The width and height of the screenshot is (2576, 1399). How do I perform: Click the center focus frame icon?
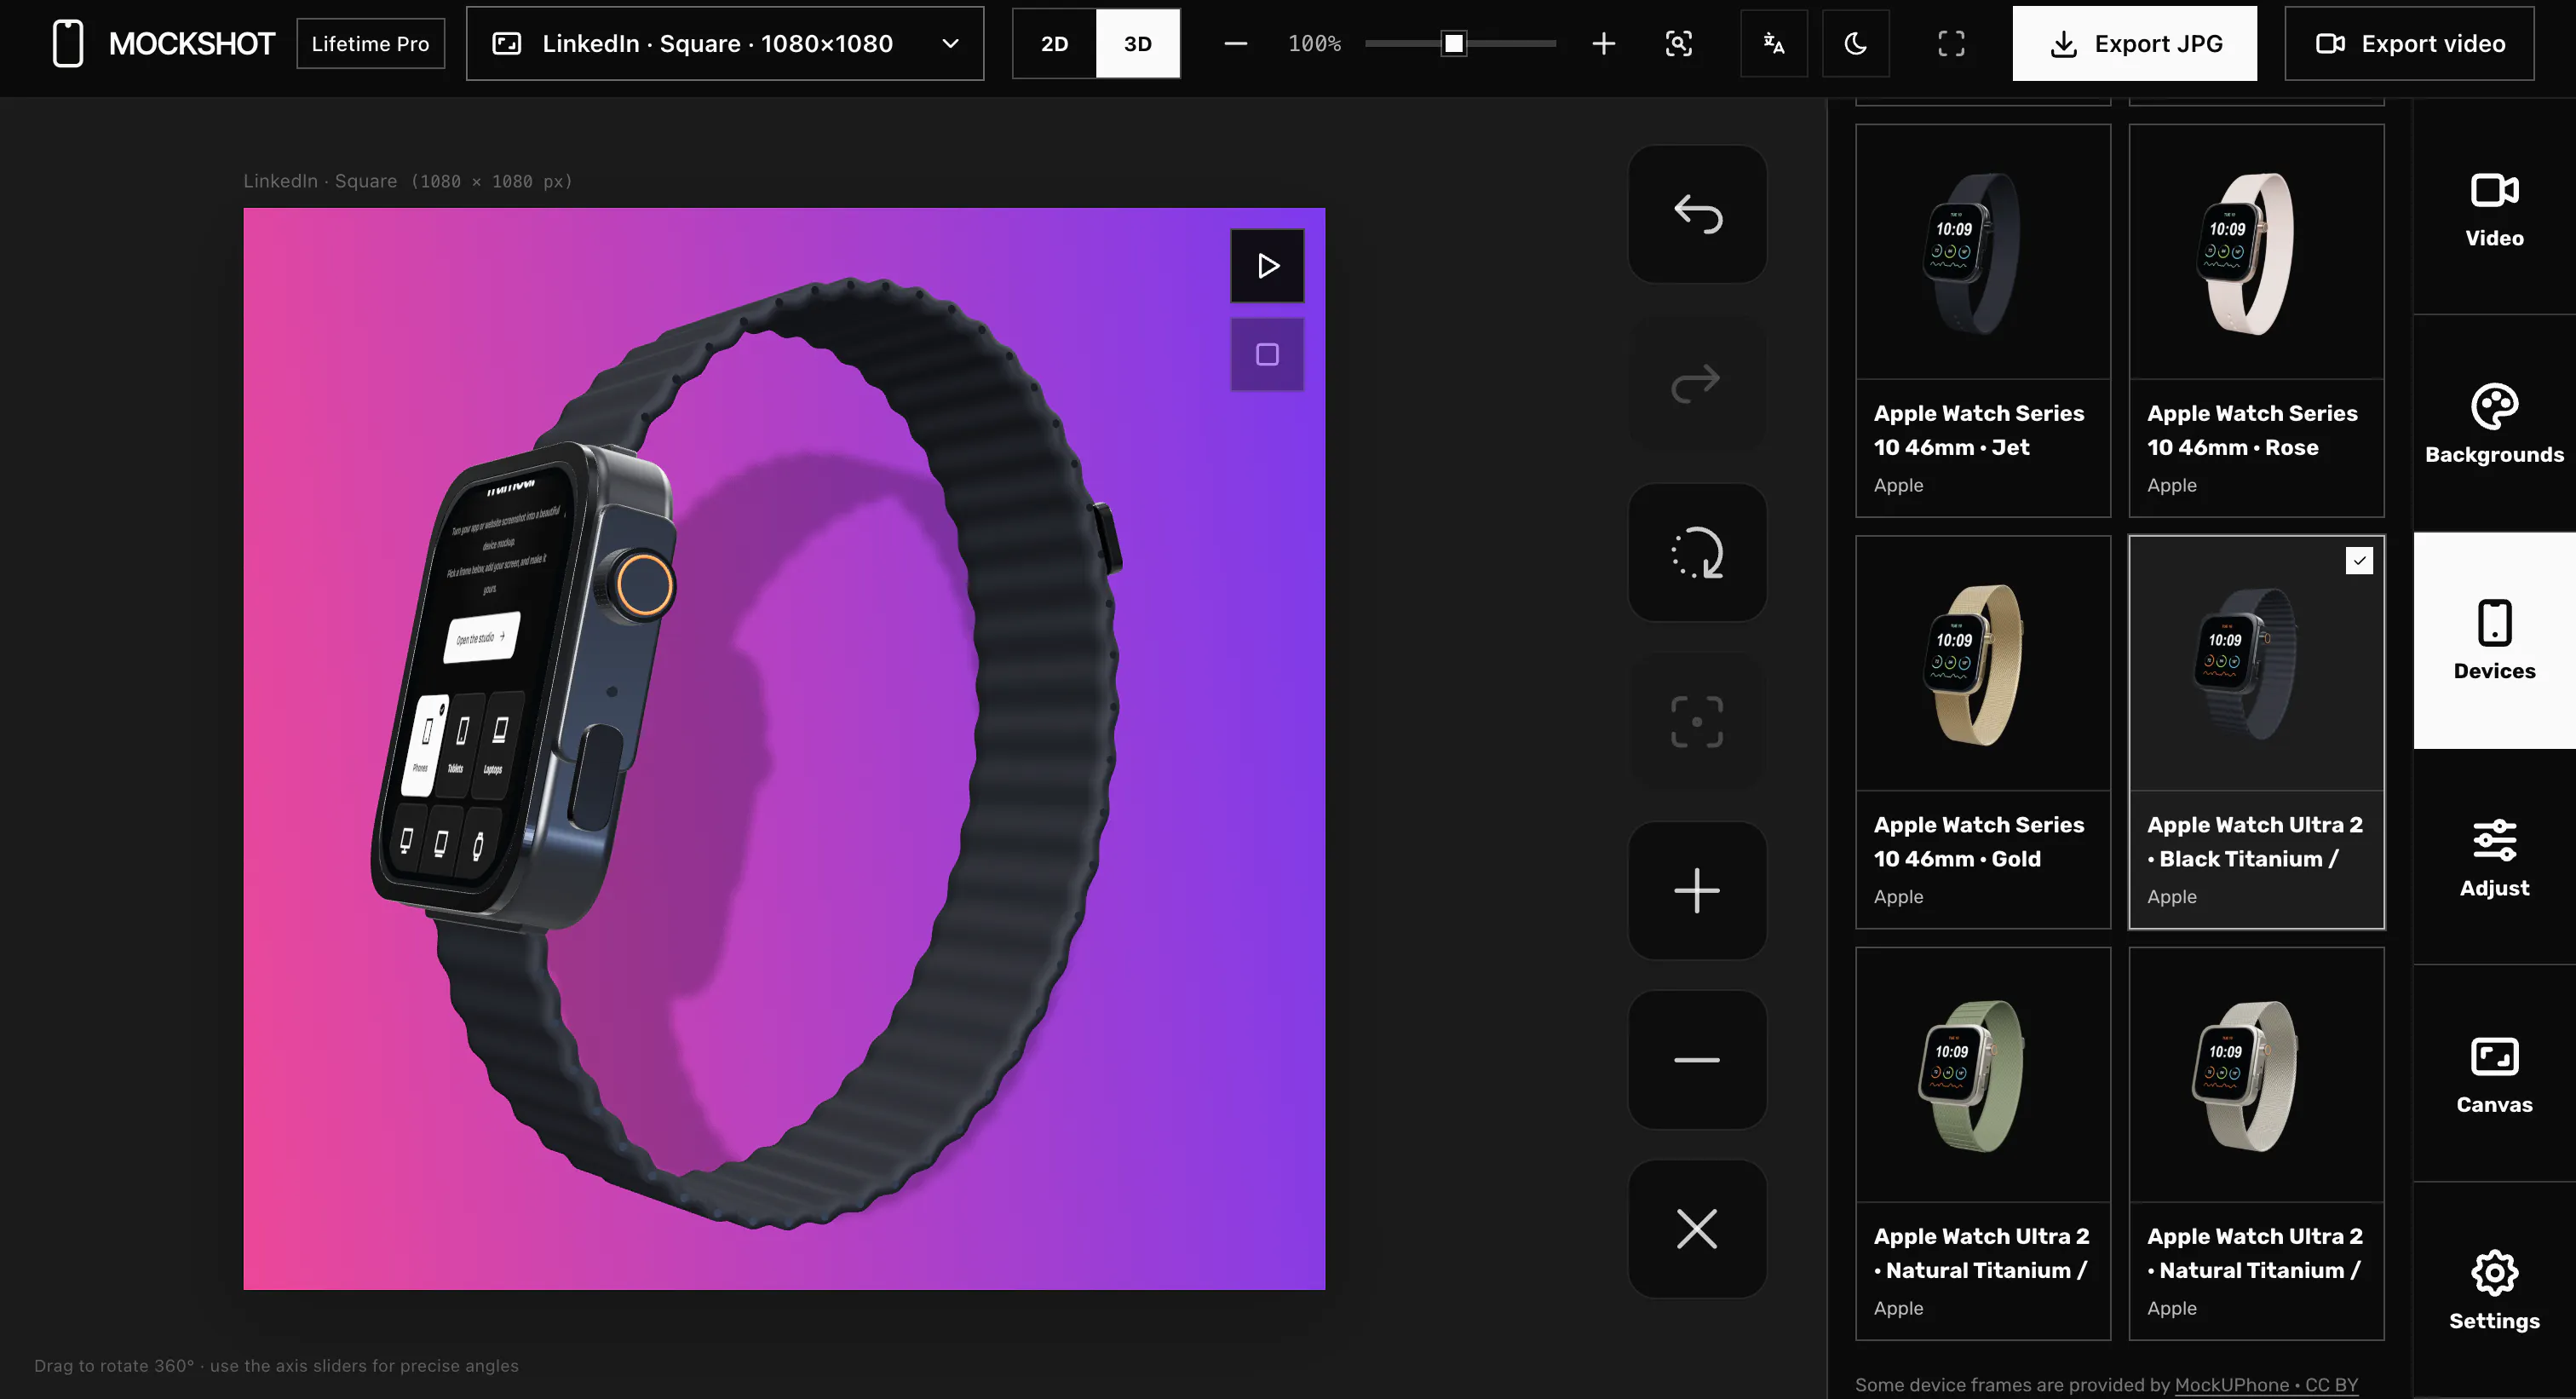click(x=1697, y=722)
